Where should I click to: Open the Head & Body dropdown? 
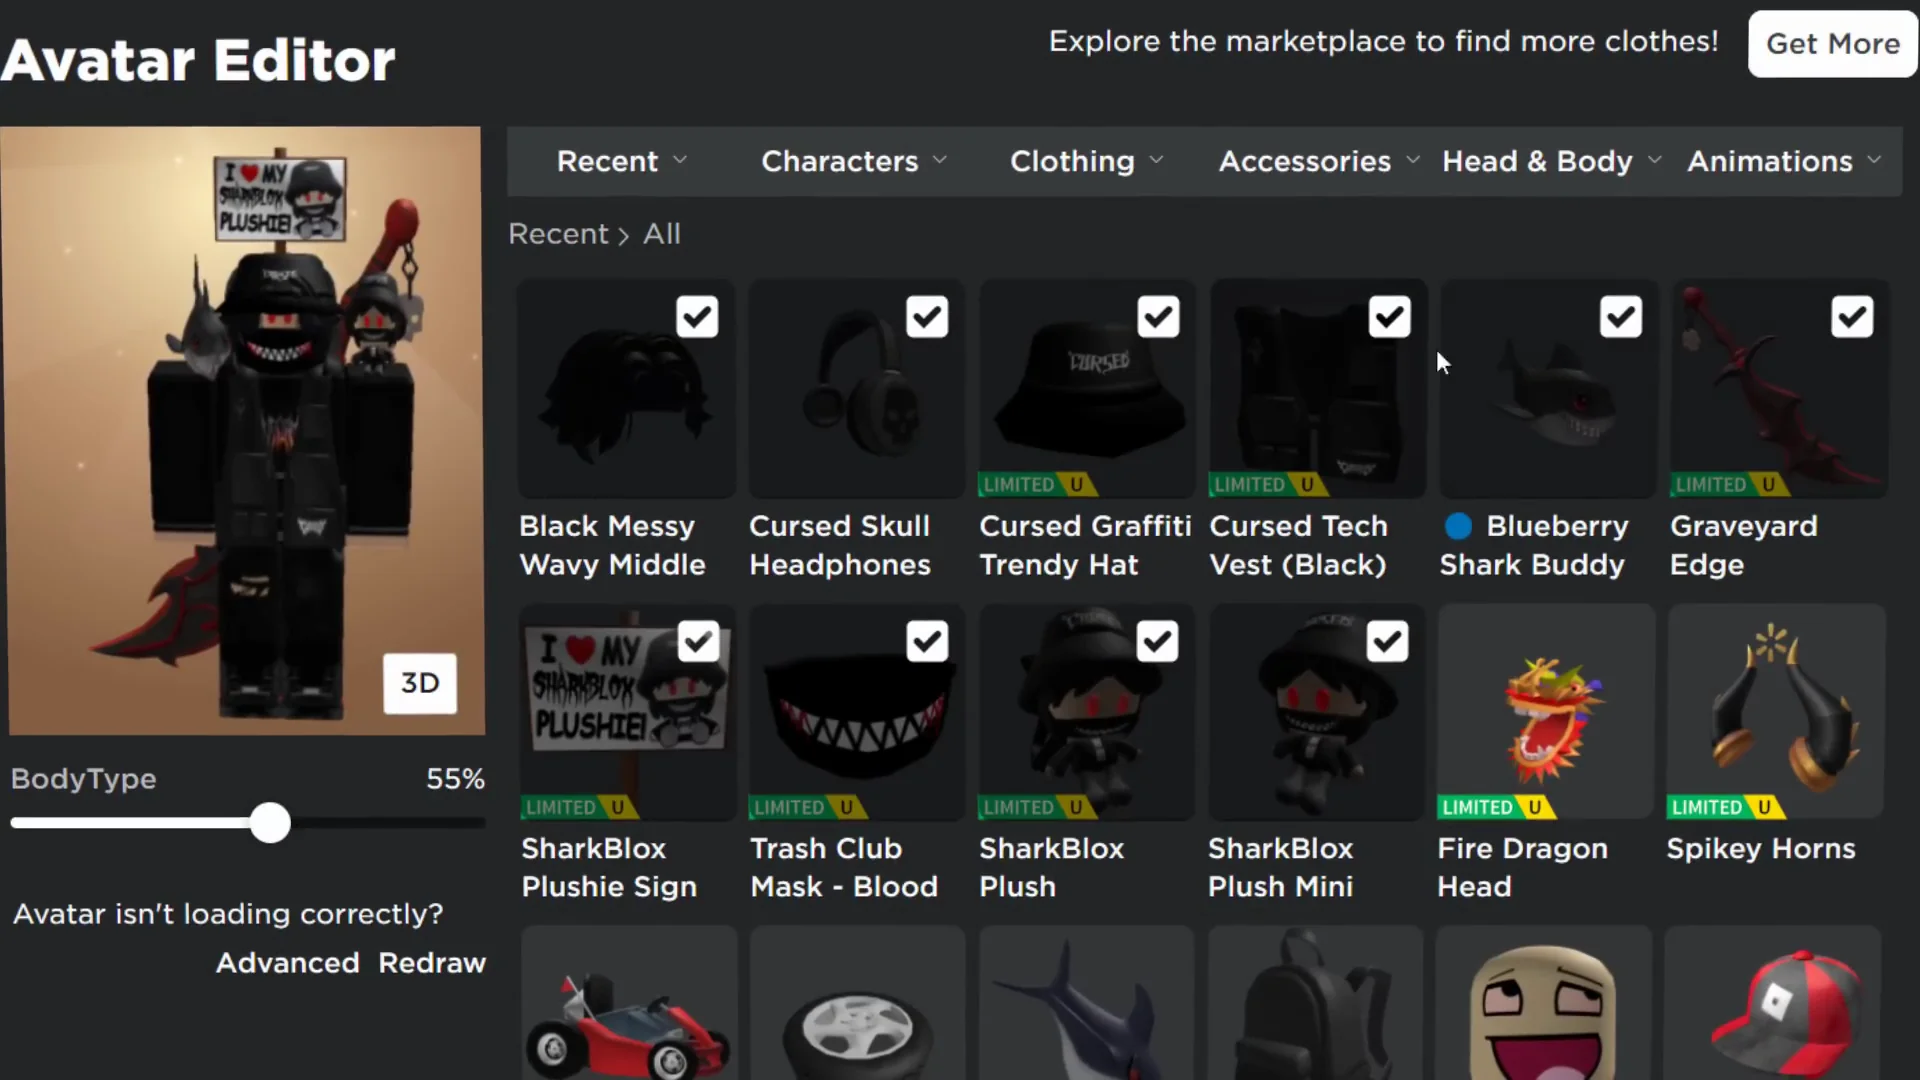coord(1550,161)
